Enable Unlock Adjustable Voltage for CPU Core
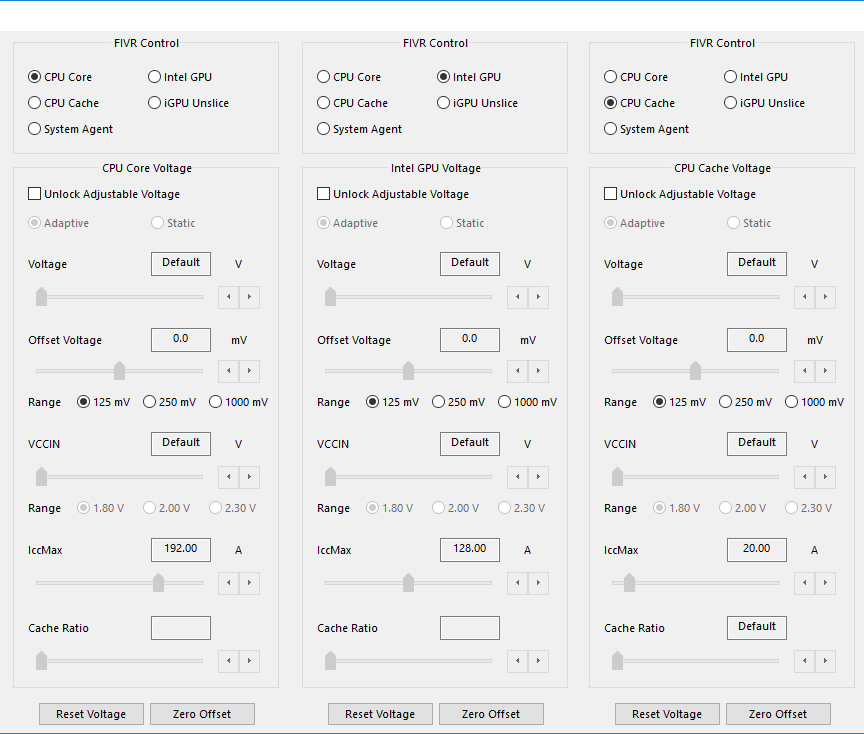The height and width of the screenshot is (734, 864). 35,194
